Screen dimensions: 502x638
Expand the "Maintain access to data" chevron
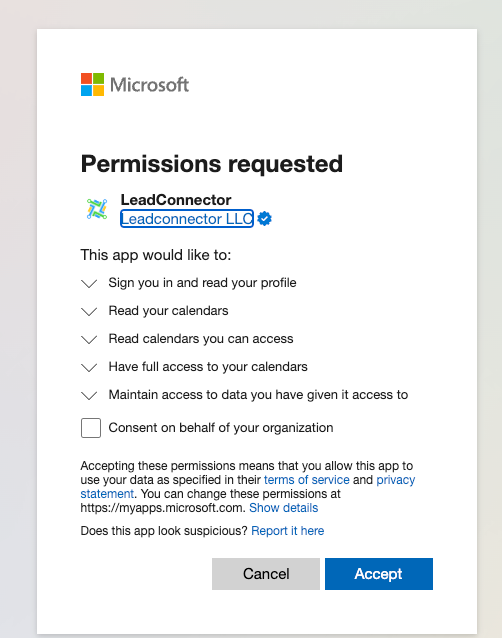(89, 395)
